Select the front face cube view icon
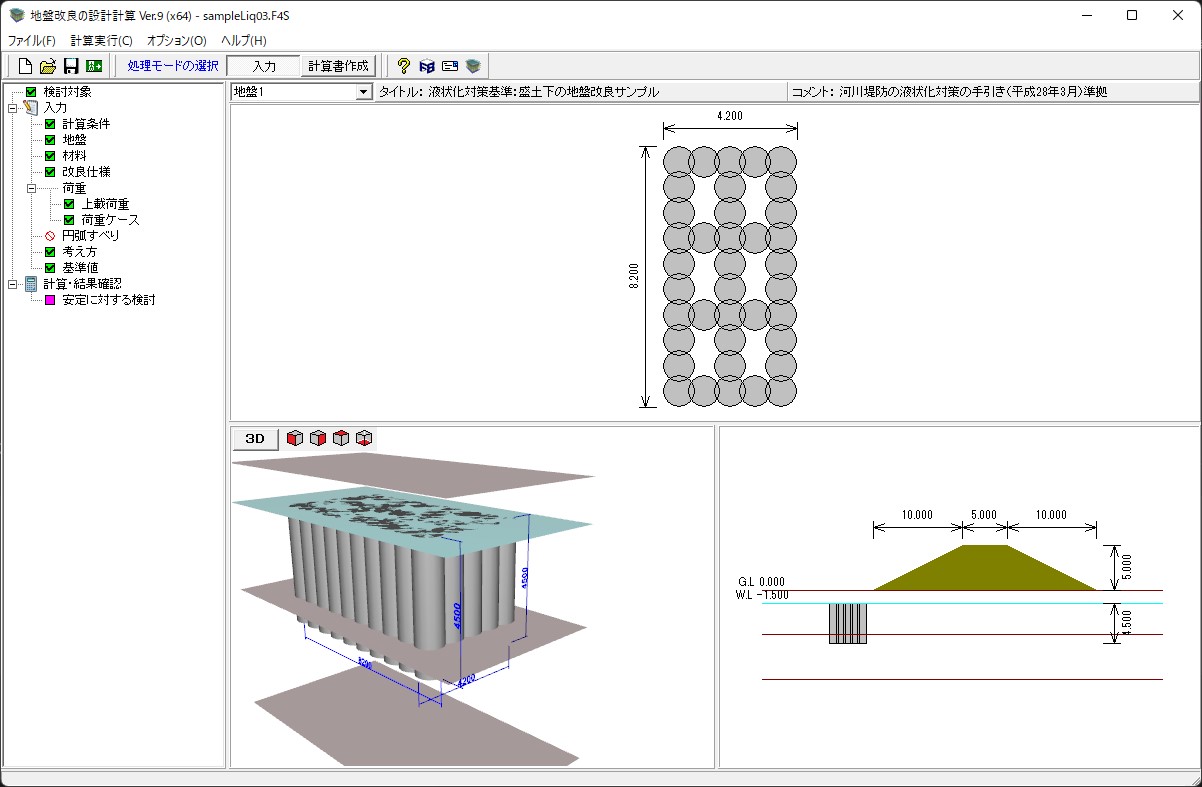 point(295,438)
